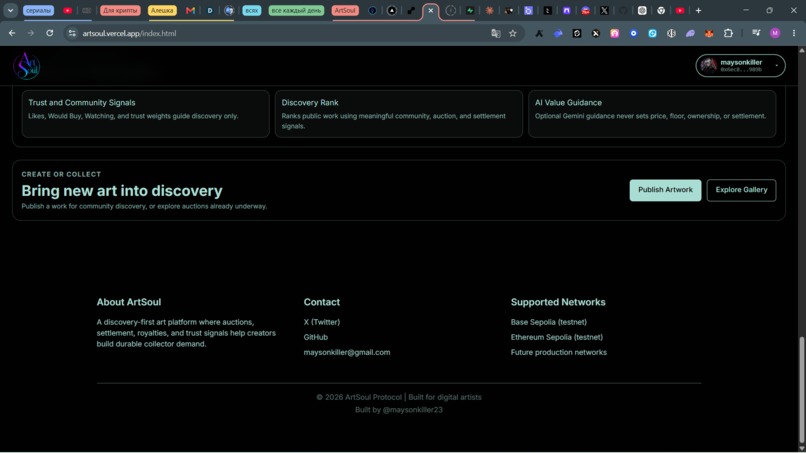Open the MetaMask fox extension

709,33
